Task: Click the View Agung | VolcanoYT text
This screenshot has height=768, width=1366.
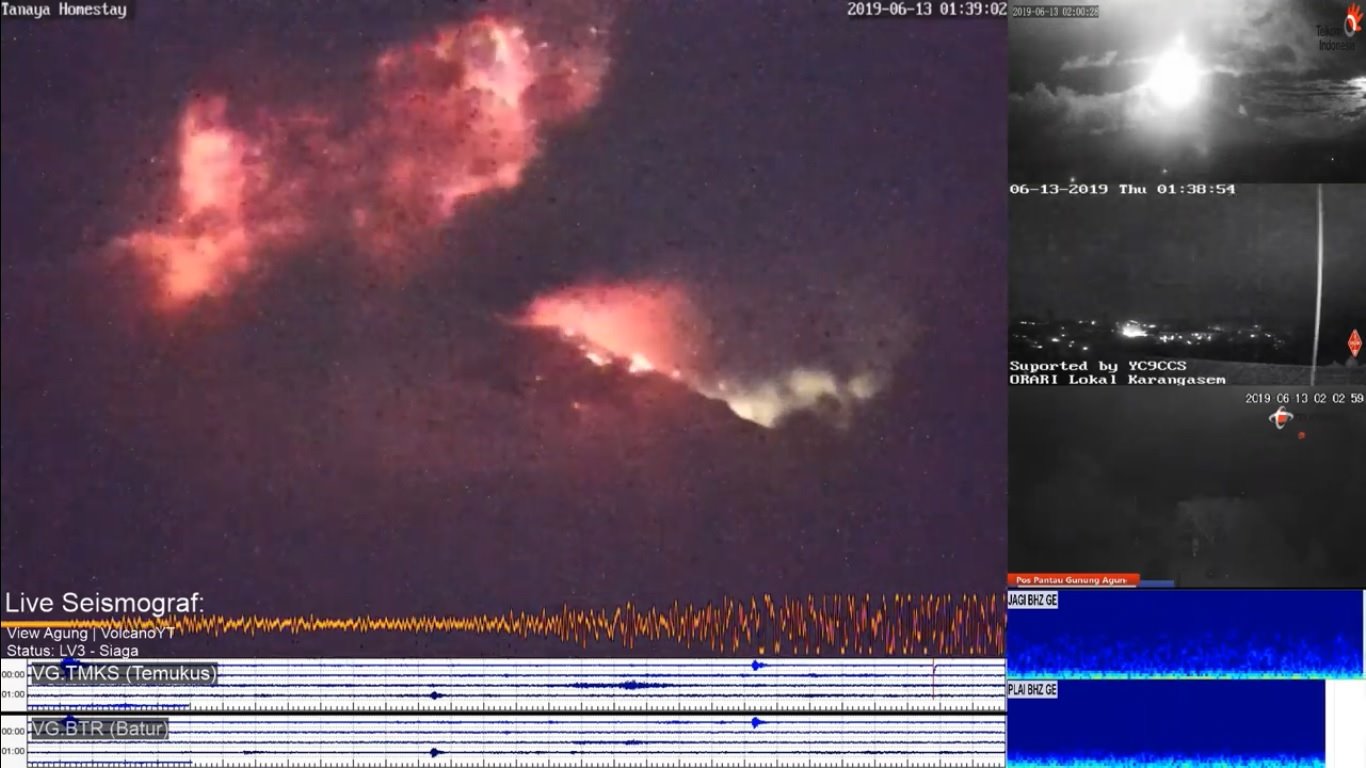Action: coord(91,633)
